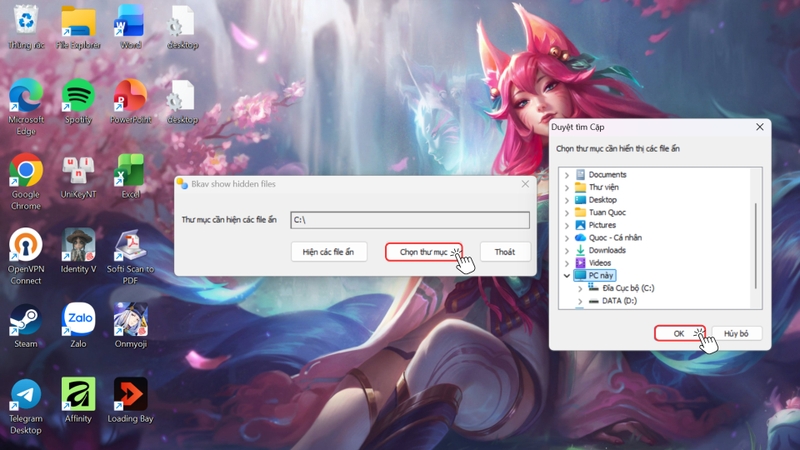
Task: Confirm folder with OK button
Action: (680, 334)
